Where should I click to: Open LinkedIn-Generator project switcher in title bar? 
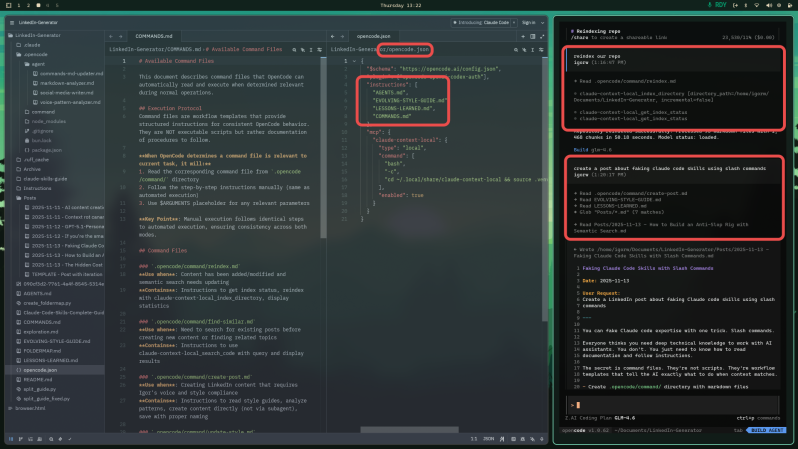(x=38, y=22)
